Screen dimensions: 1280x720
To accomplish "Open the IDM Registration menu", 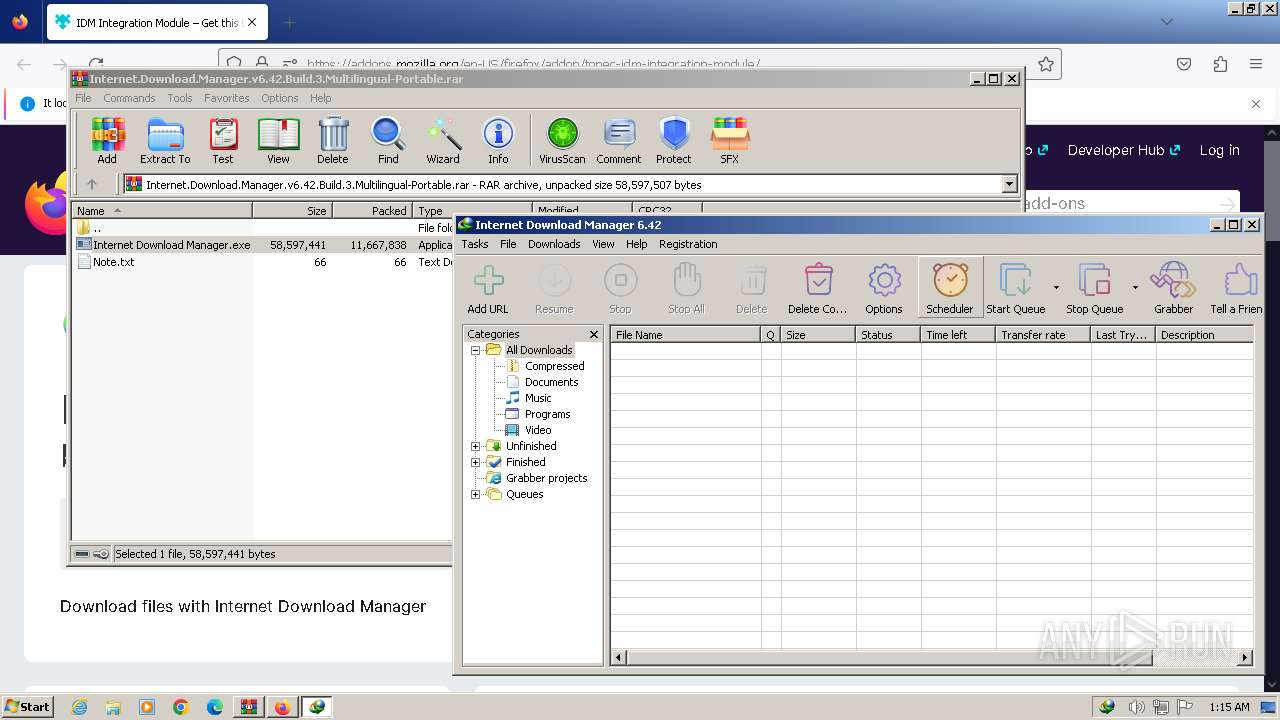I will coord(688,244).
